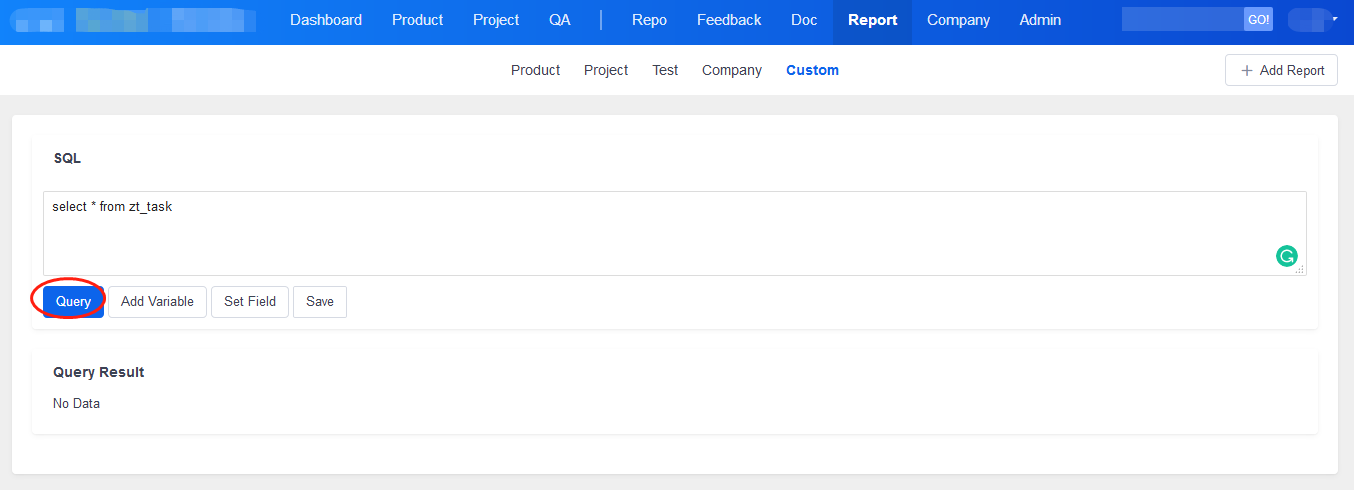Switch to the Test report tab
Screen dimensions: 1354x490
click(665, 70)
